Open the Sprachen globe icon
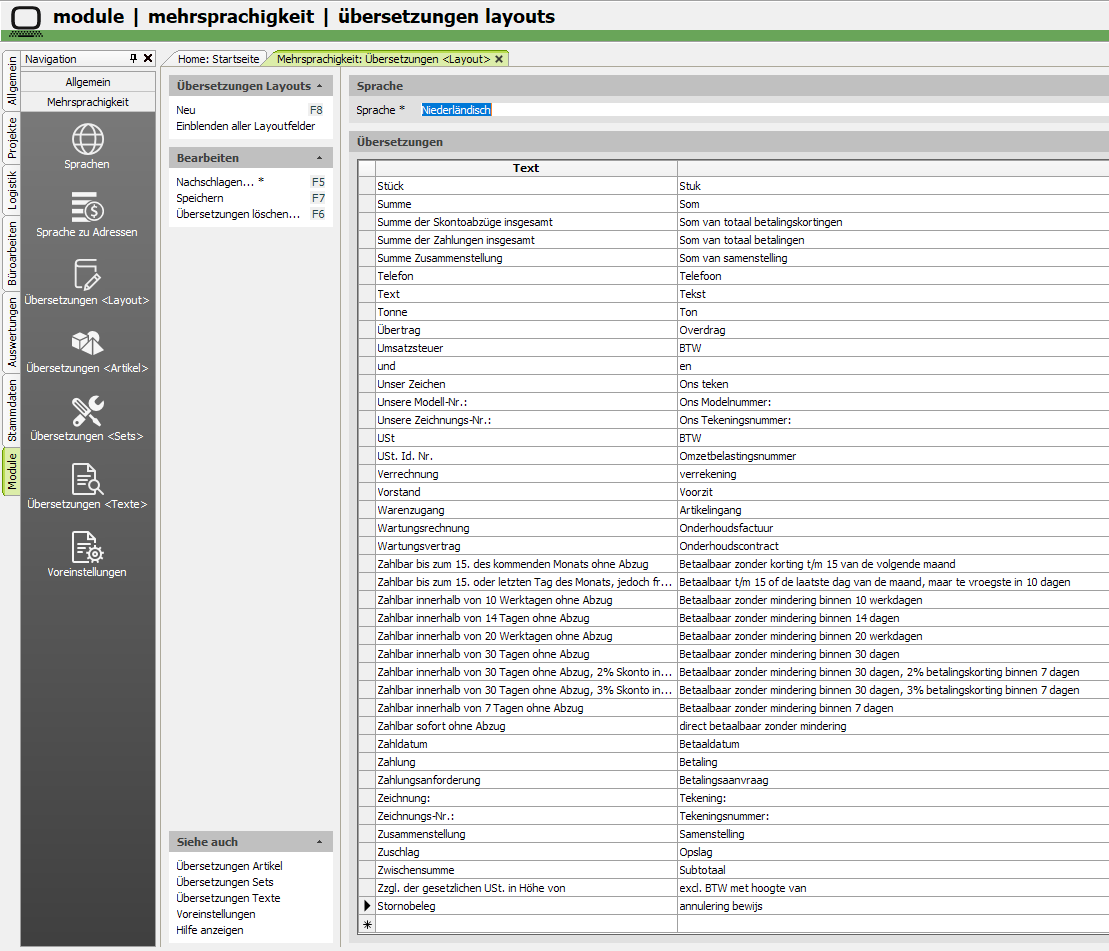Image resolution: width=1109 pixels, height=951 pixels. point(88,139)
